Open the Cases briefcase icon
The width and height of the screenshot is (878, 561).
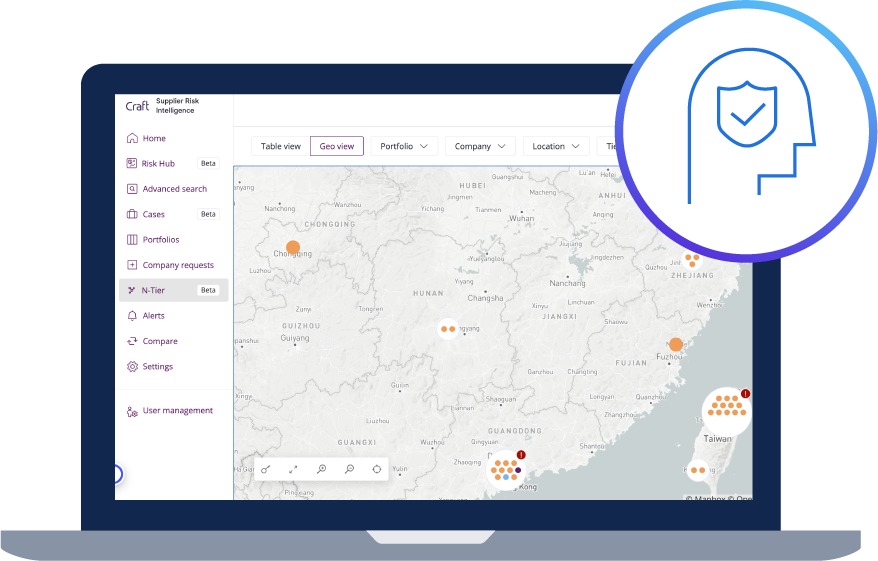coord(132,214)
